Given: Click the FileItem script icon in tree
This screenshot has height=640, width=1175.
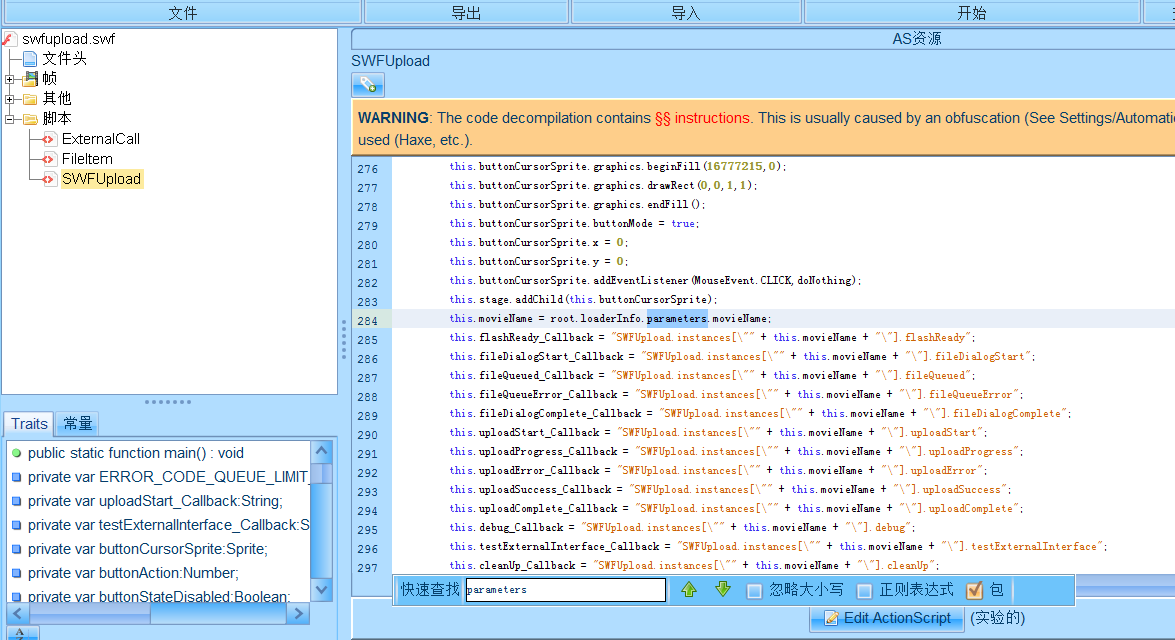Looking at the screenshot, I should click(x=48, y=159).
